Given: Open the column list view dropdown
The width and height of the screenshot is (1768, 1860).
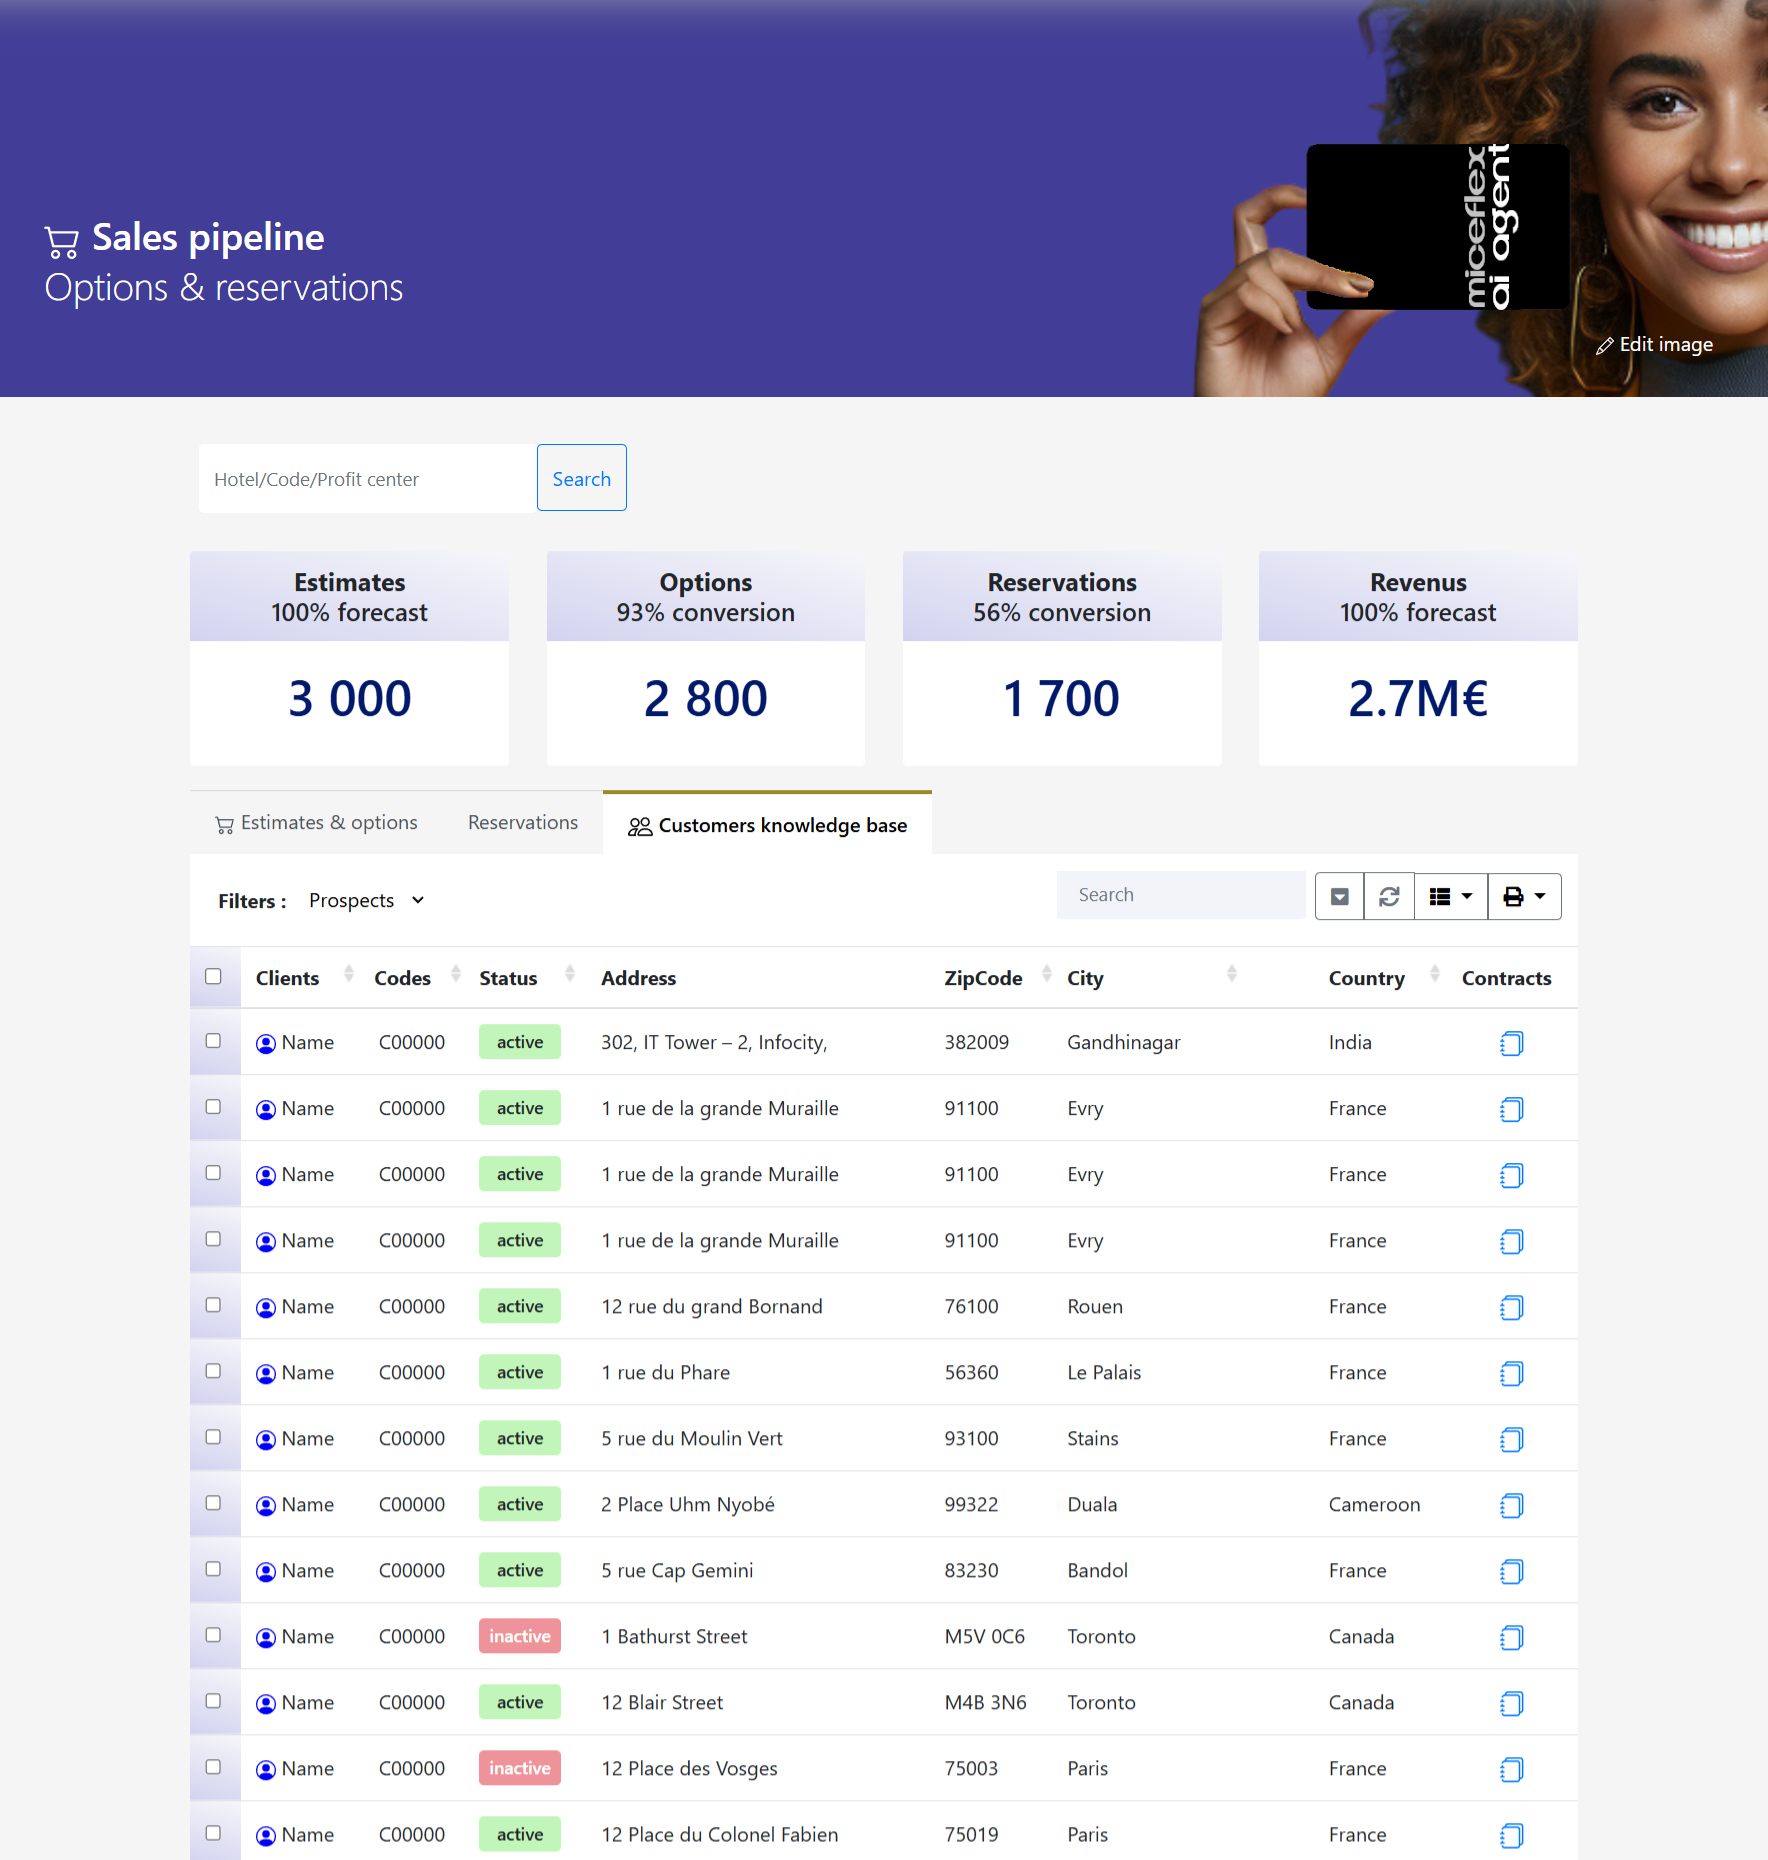Looking at the screenshot, I should click(1450, 896).
